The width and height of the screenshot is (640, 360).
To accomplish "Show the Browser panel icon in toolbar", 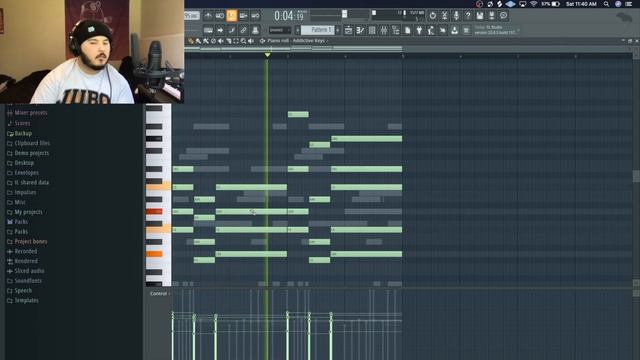I will 396,30.
